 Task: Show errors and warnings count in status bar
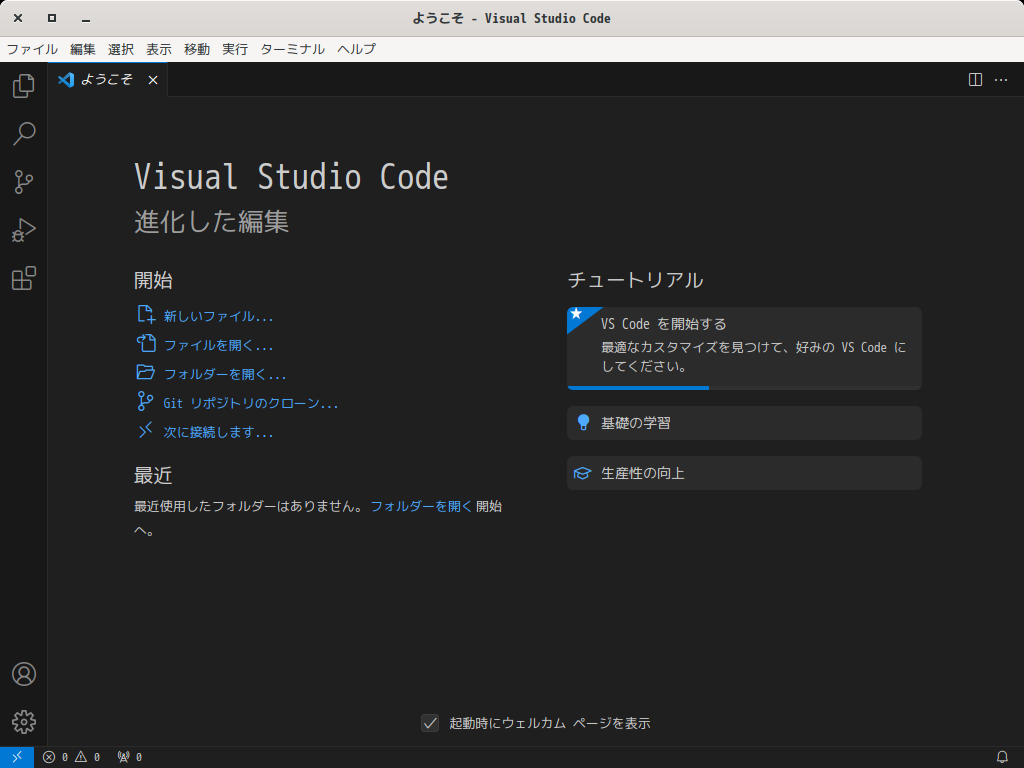(72, 757)
